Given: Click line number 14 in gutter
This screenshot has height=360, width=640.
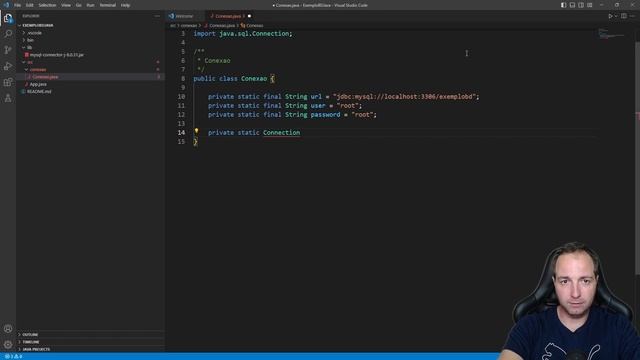Looking at the screenshot, I should point(181,132).
